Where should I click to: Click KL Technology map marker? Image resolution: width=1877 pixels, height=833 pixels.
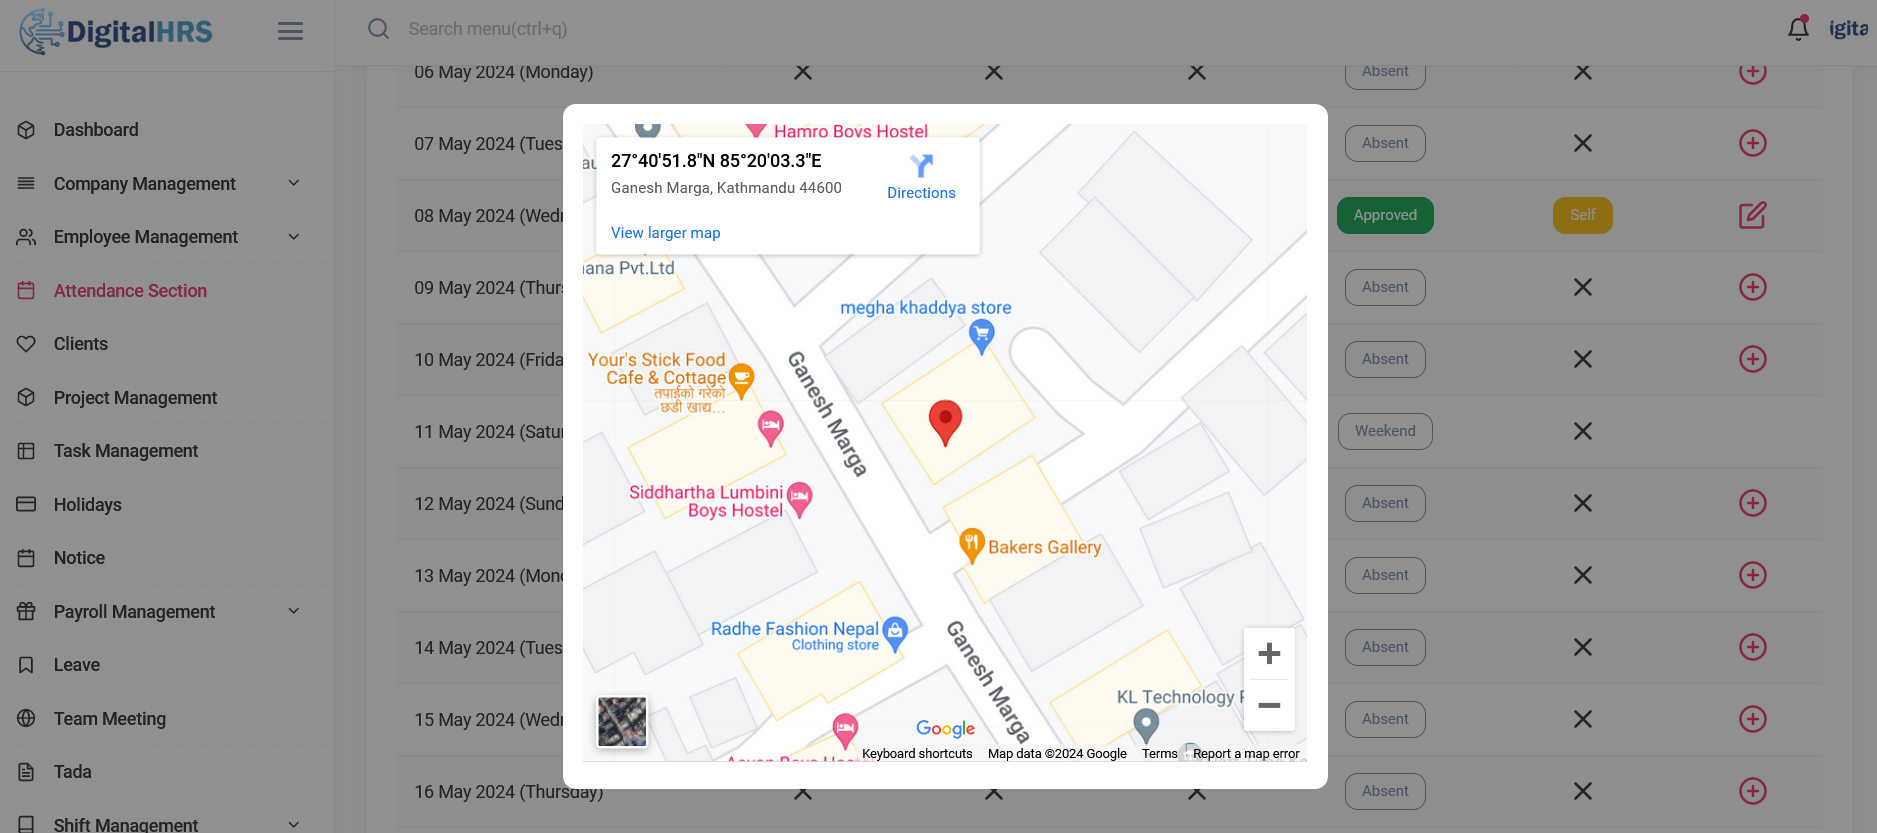[x=1146, y=725]
